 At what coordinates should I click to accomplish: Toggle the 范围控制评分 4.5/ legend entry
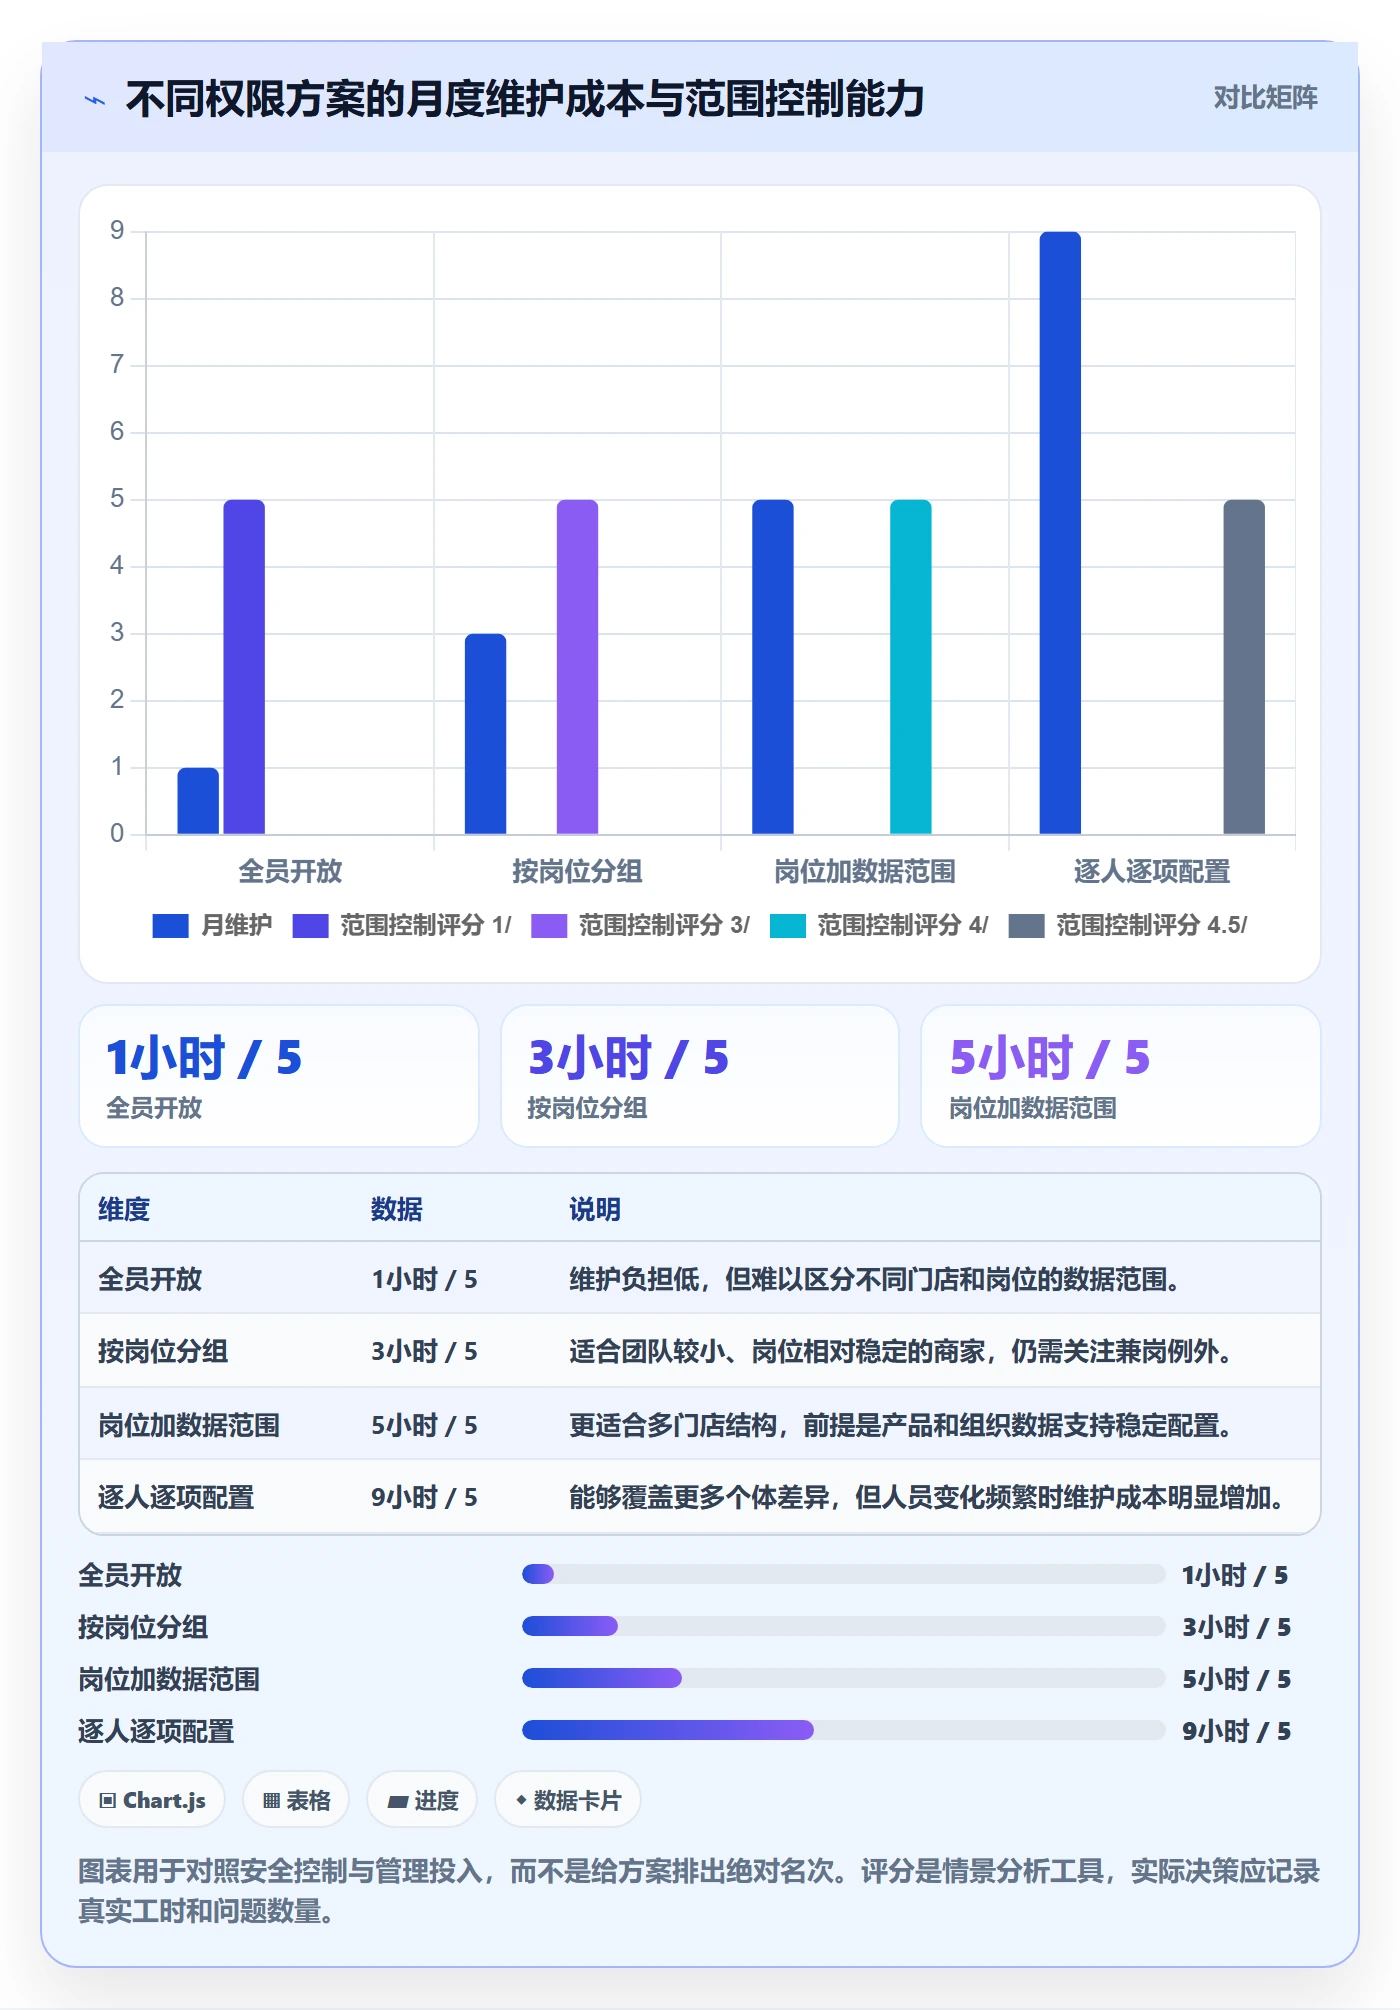pos(1128,925)
